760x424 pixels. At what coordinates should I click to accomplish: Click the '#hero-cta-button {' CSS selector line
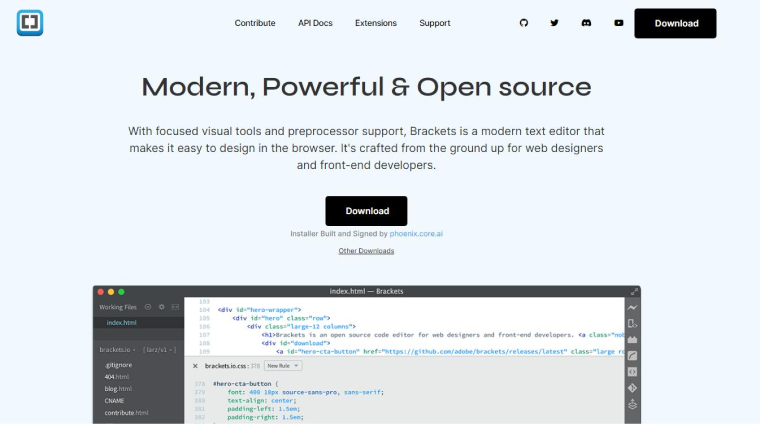[x=246, y=384]
